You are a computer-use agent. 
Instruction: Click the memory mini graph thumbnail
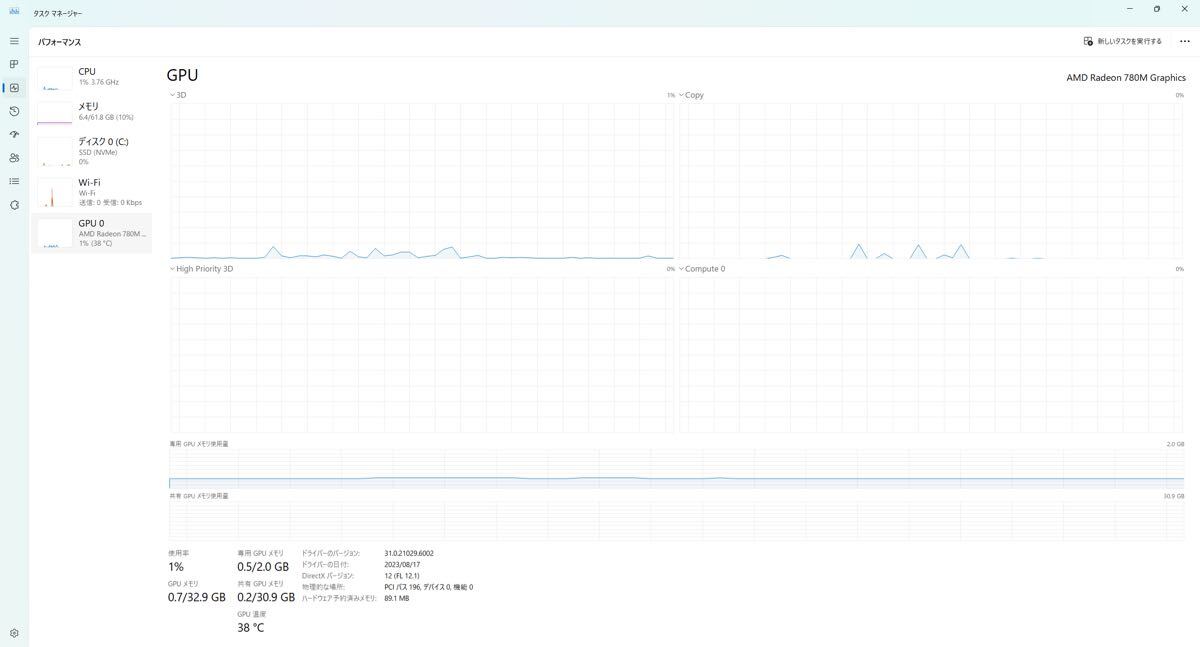[55, 113]
